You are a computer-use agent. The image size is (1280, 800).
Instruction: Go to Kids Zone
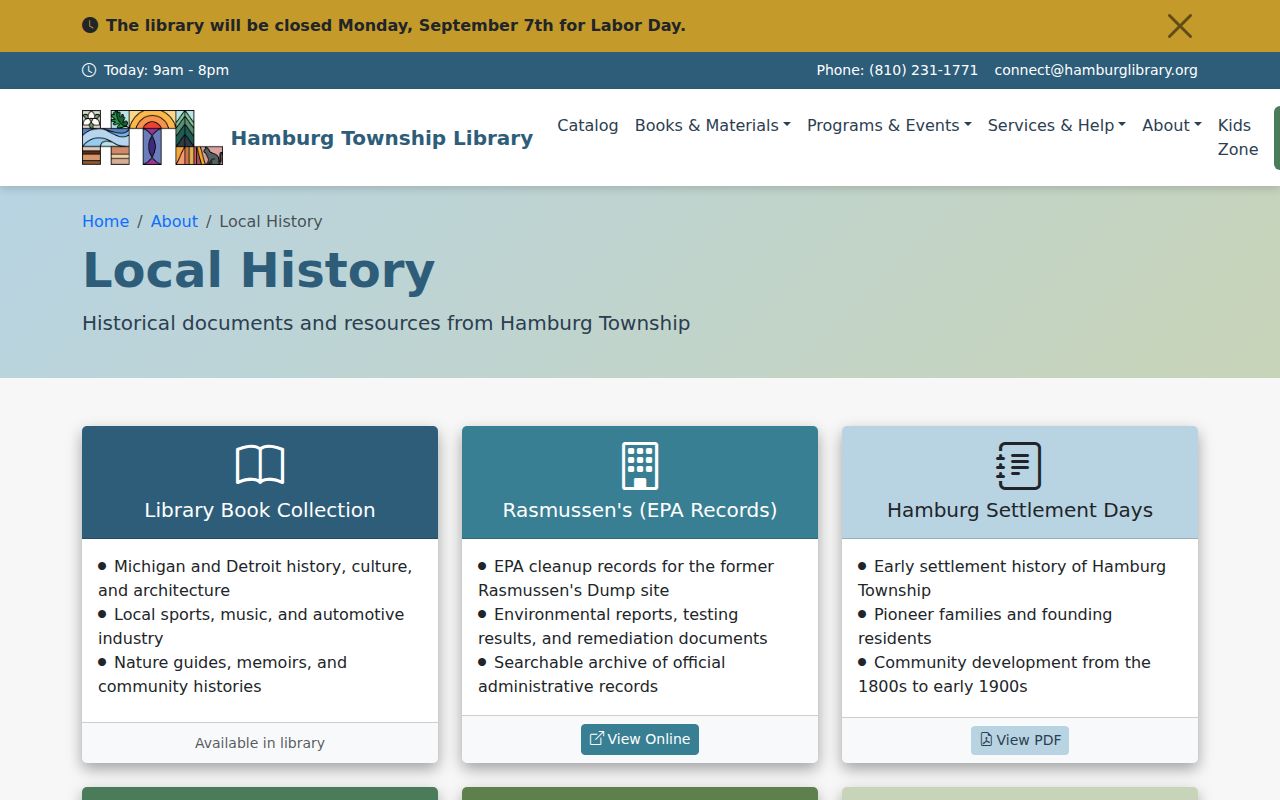coord(1238,137)
